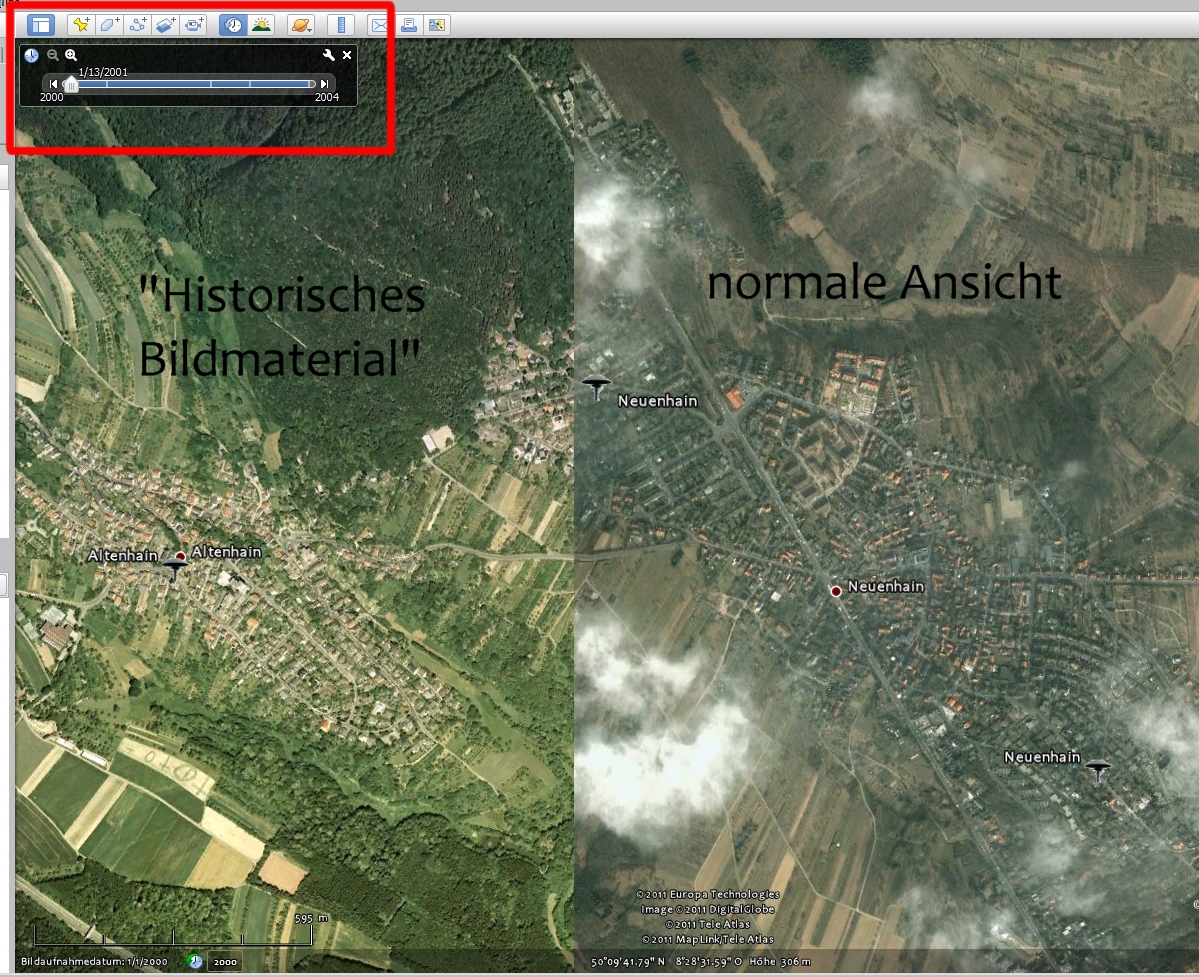This screenshot has height=977, width=1199.
Task: Open the planet switcher dropdown
Action: coord(300,25)
